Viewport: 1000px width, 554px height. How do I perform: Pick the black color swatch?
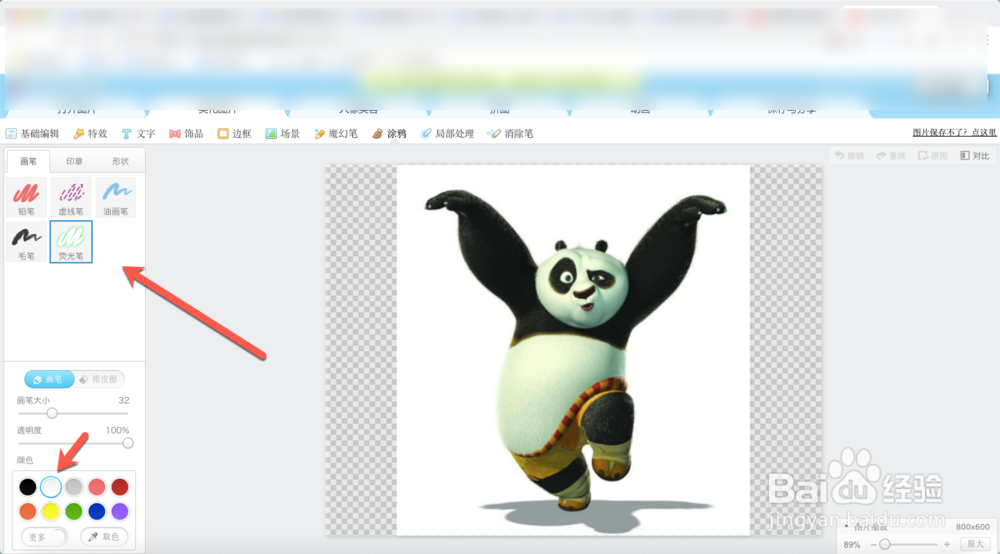(27, 487)
